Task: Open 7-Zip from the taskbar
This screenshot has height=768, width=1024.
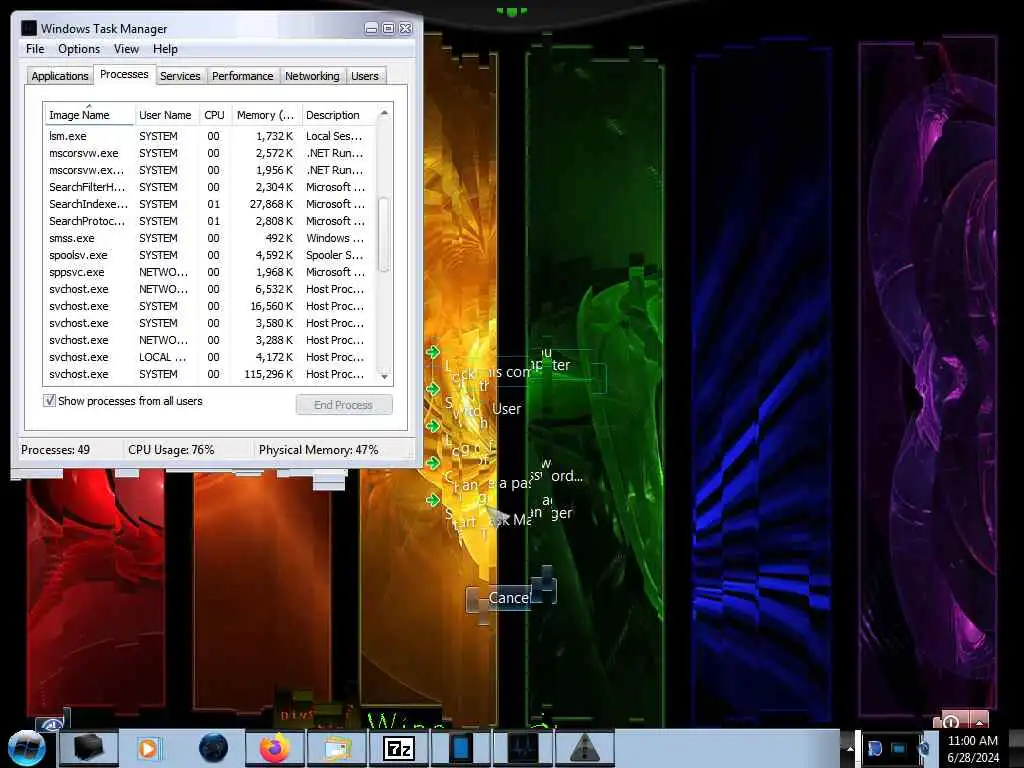Action: (399, 748)
